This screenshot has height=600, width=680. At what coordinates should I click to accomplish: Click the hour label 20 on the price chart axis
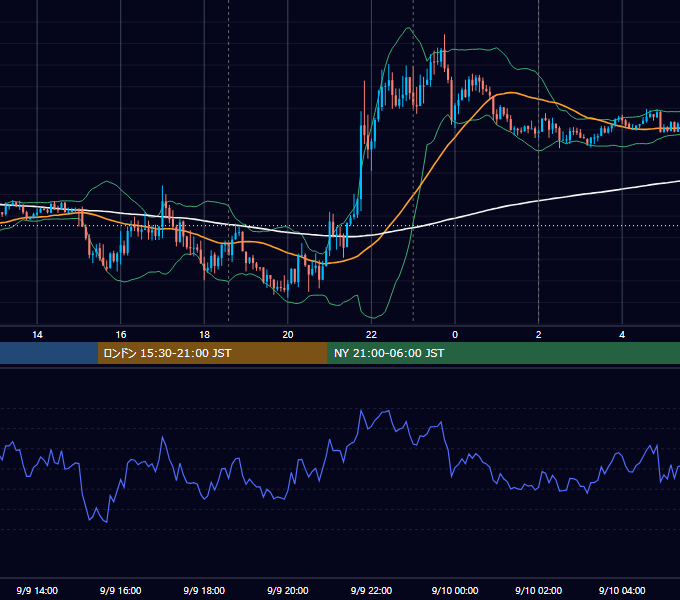[288, 335]
